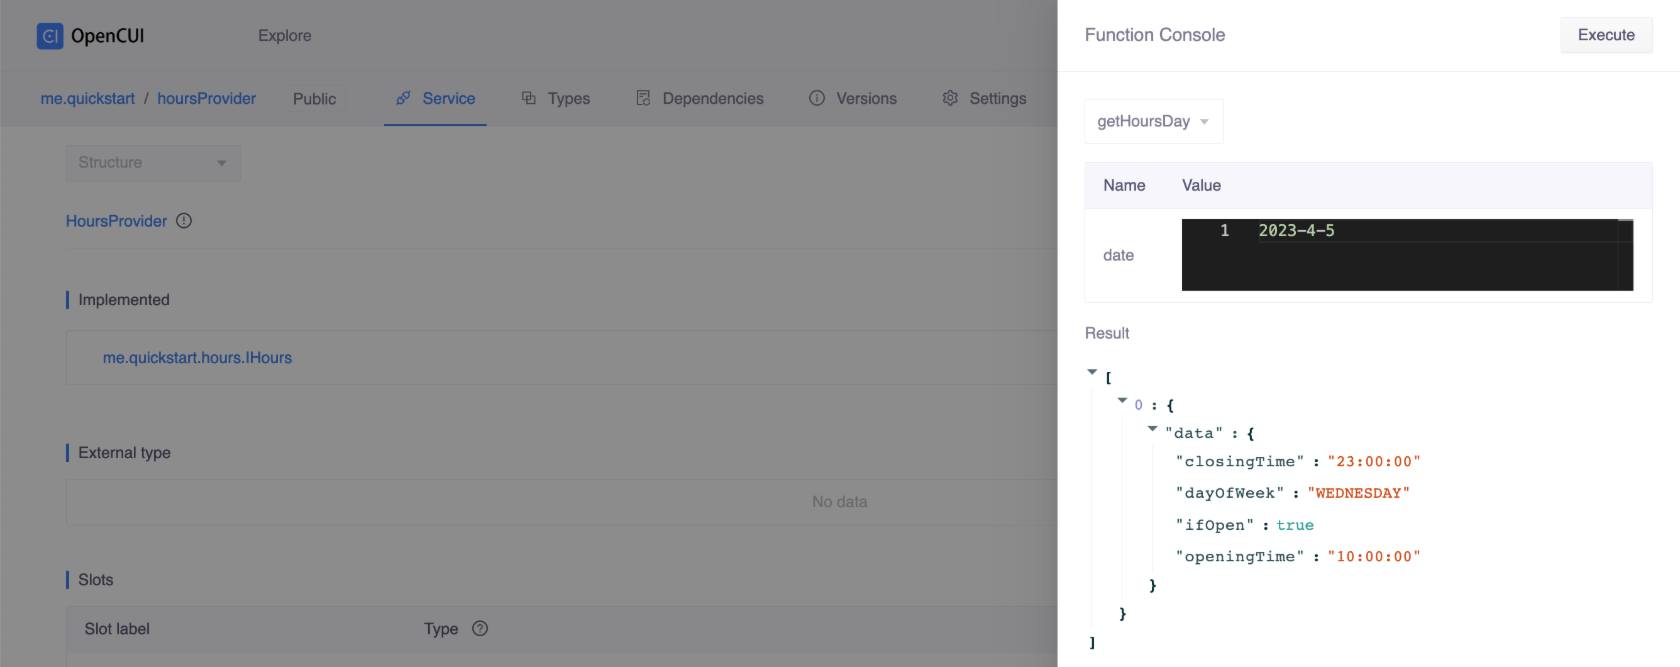Collapse the "data" object node
Screen dimensions: 1680x667
click(x=1152, y=428)
